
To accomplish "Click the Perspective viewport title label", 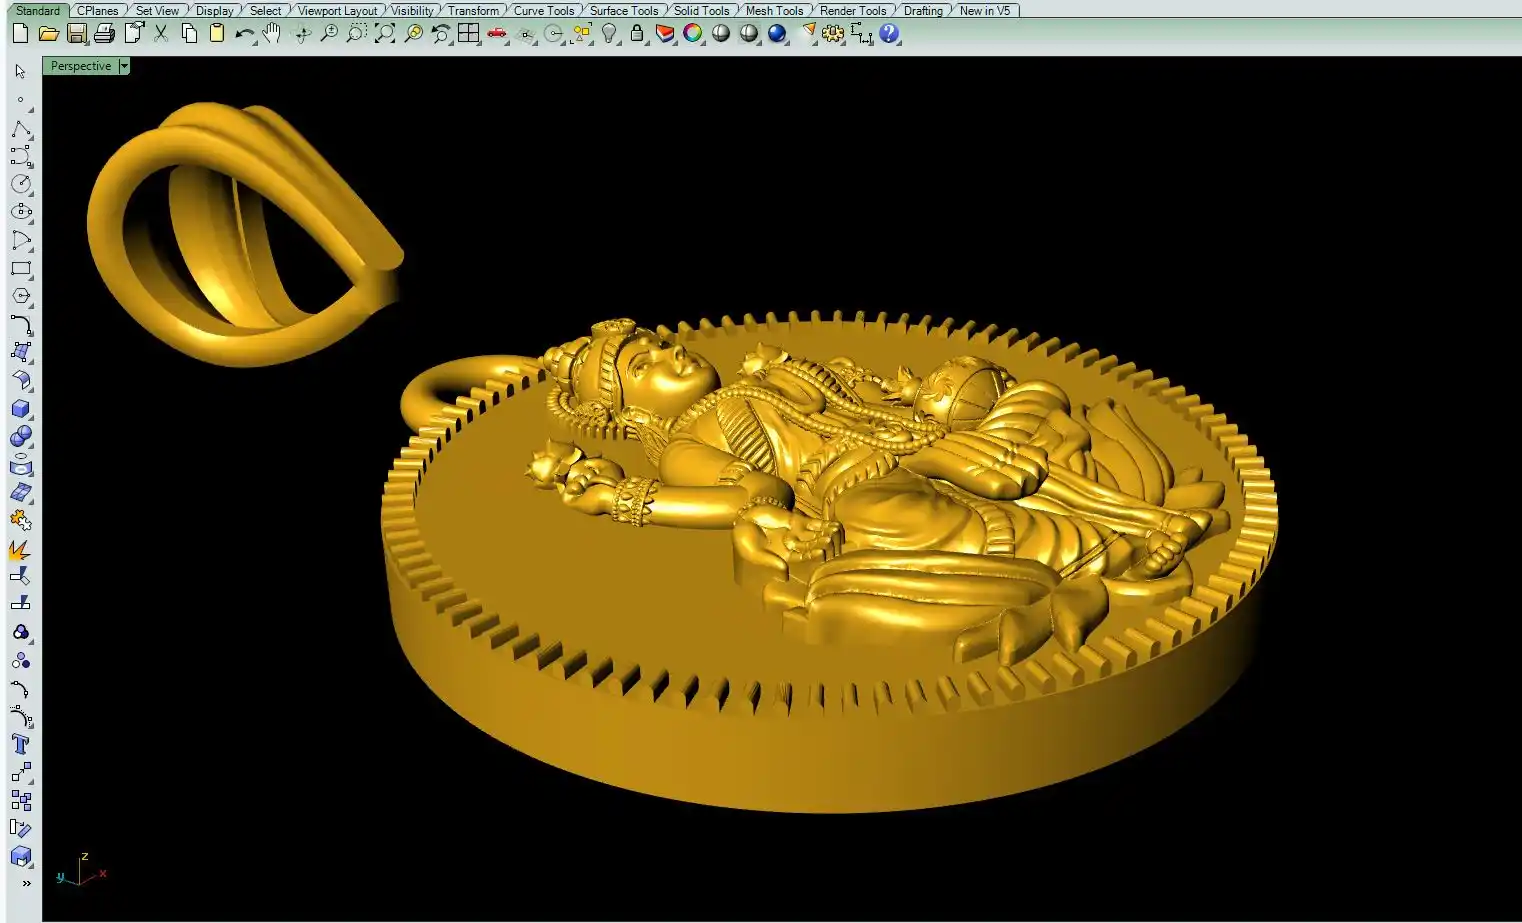I will click(81, 66).
